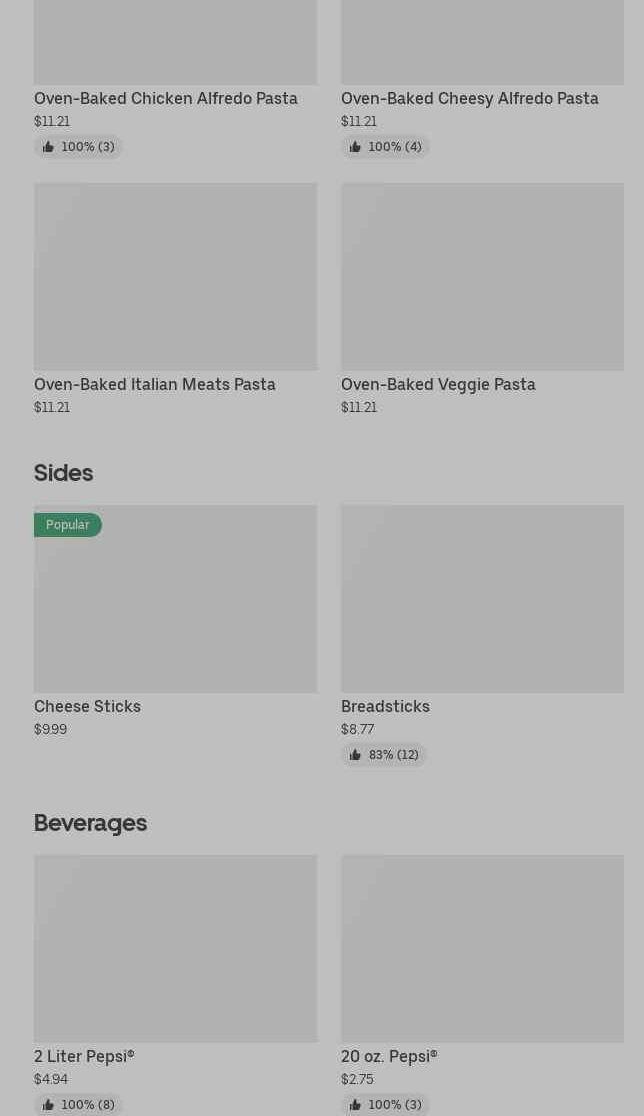The width and height of the screenshot is (644, 1116).
Task: Click thumbs-up icon under 20 oz. Pepsi
Action: (355, 1105)
